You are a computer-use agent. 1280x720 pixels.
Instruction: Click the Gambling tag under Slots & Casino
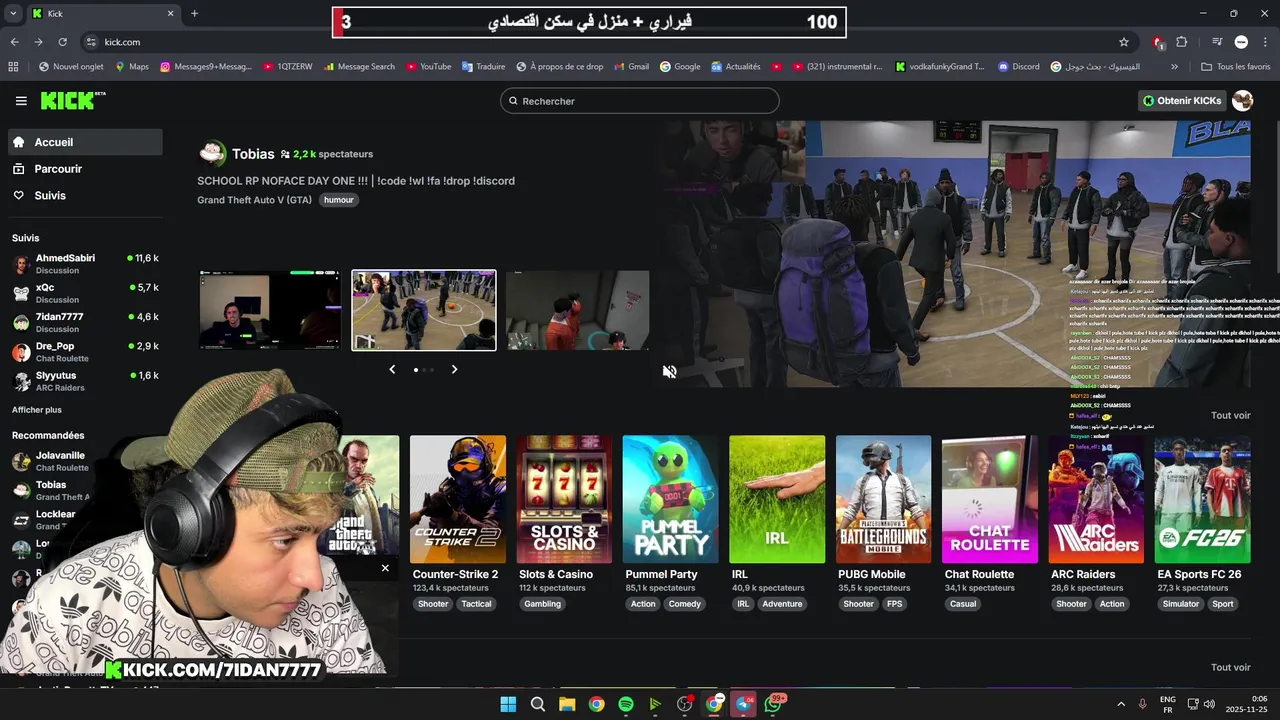543,604
